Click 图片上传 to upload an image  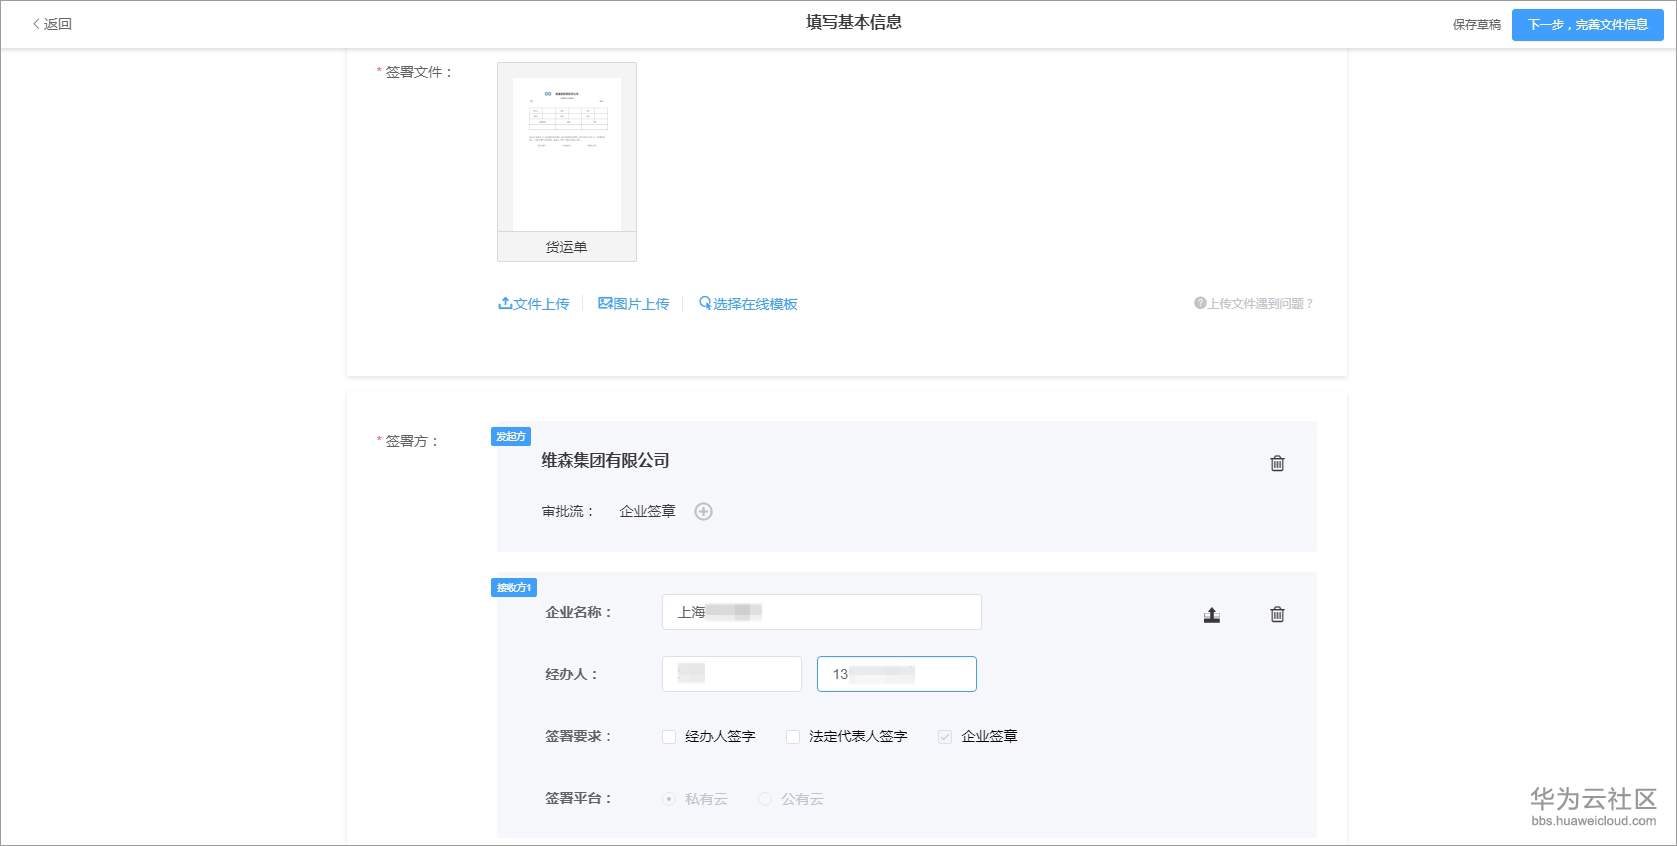pyautogui.click(x=634, y=304)
